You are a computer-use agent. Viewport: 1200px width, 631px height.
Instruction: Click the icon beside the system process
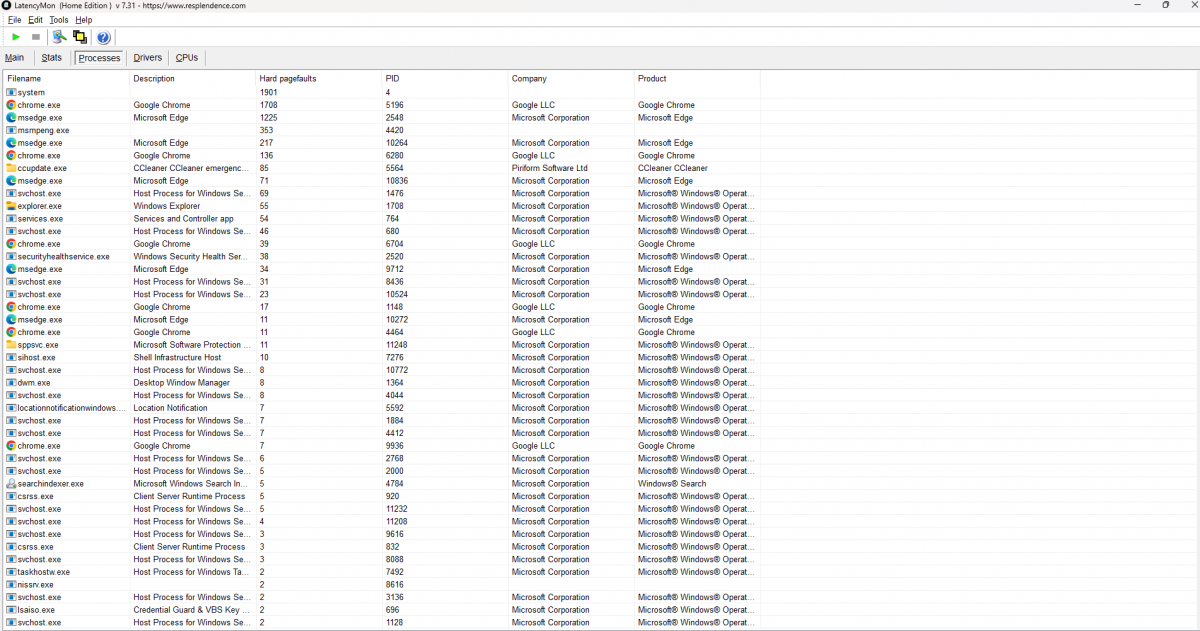coord(11,92)
